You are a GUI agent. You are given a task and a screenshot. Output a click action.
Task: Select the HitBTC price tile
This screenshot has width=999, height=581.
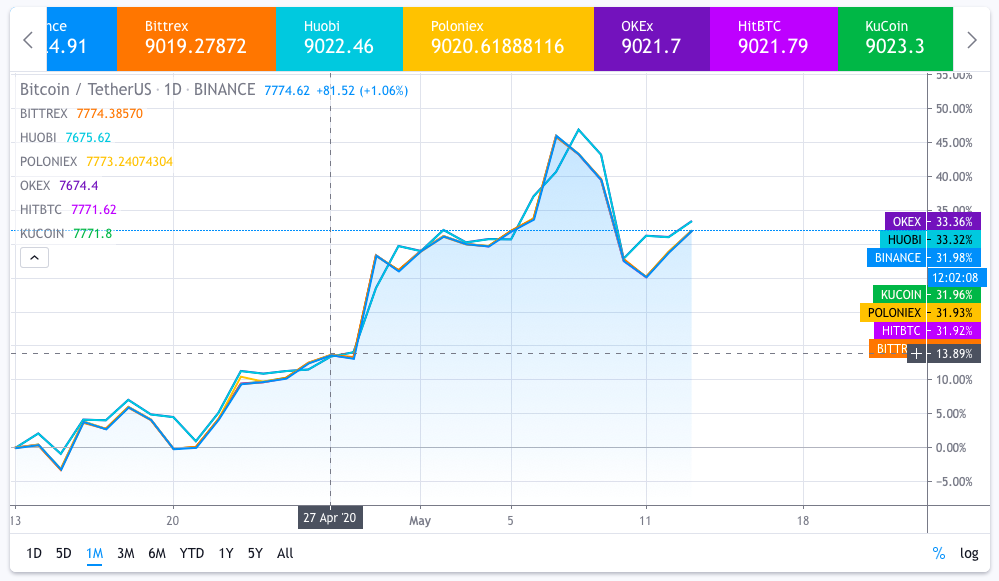tap(773, 39)
